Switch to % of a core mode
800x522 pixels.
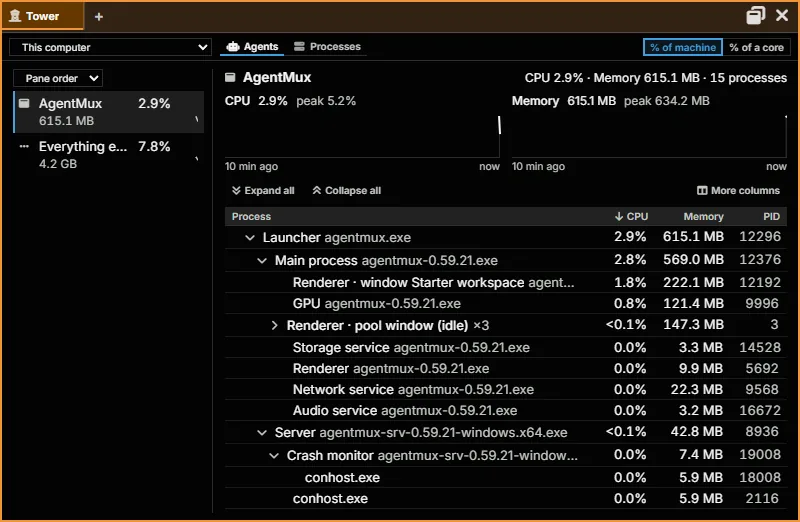point(756,47)
